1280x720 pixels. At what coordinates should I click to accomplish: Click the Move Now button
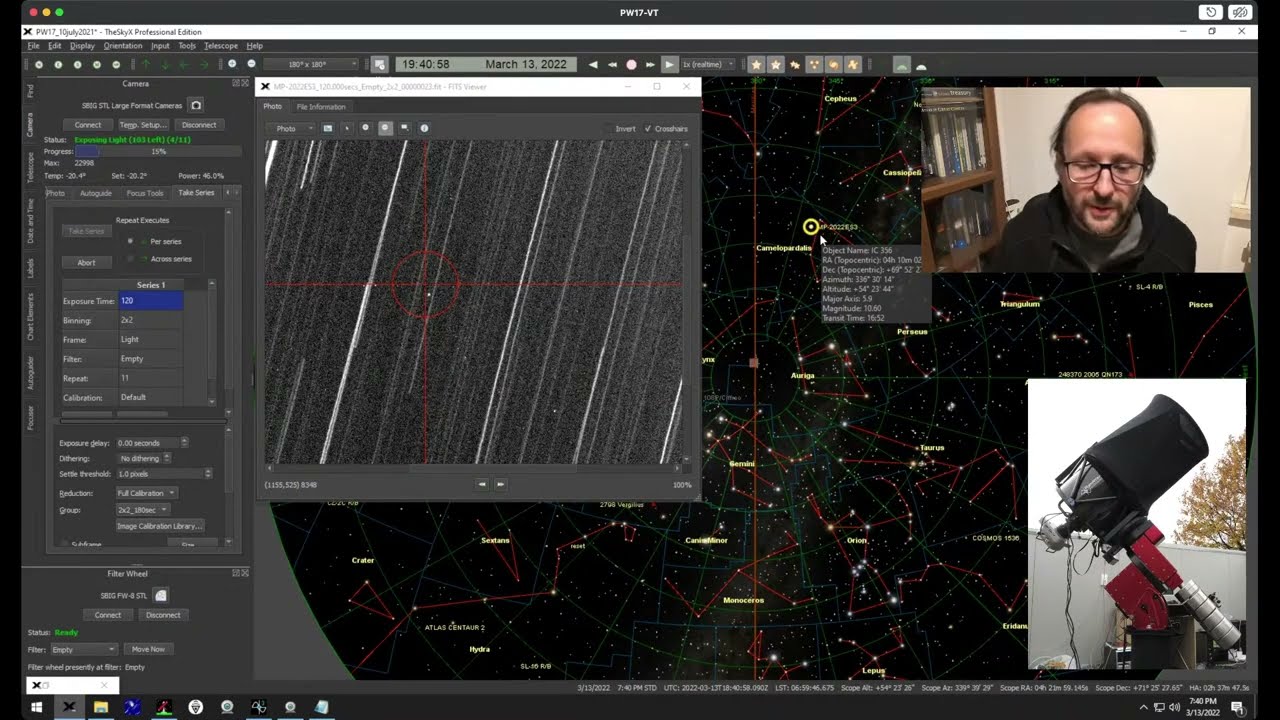(148, 650)
